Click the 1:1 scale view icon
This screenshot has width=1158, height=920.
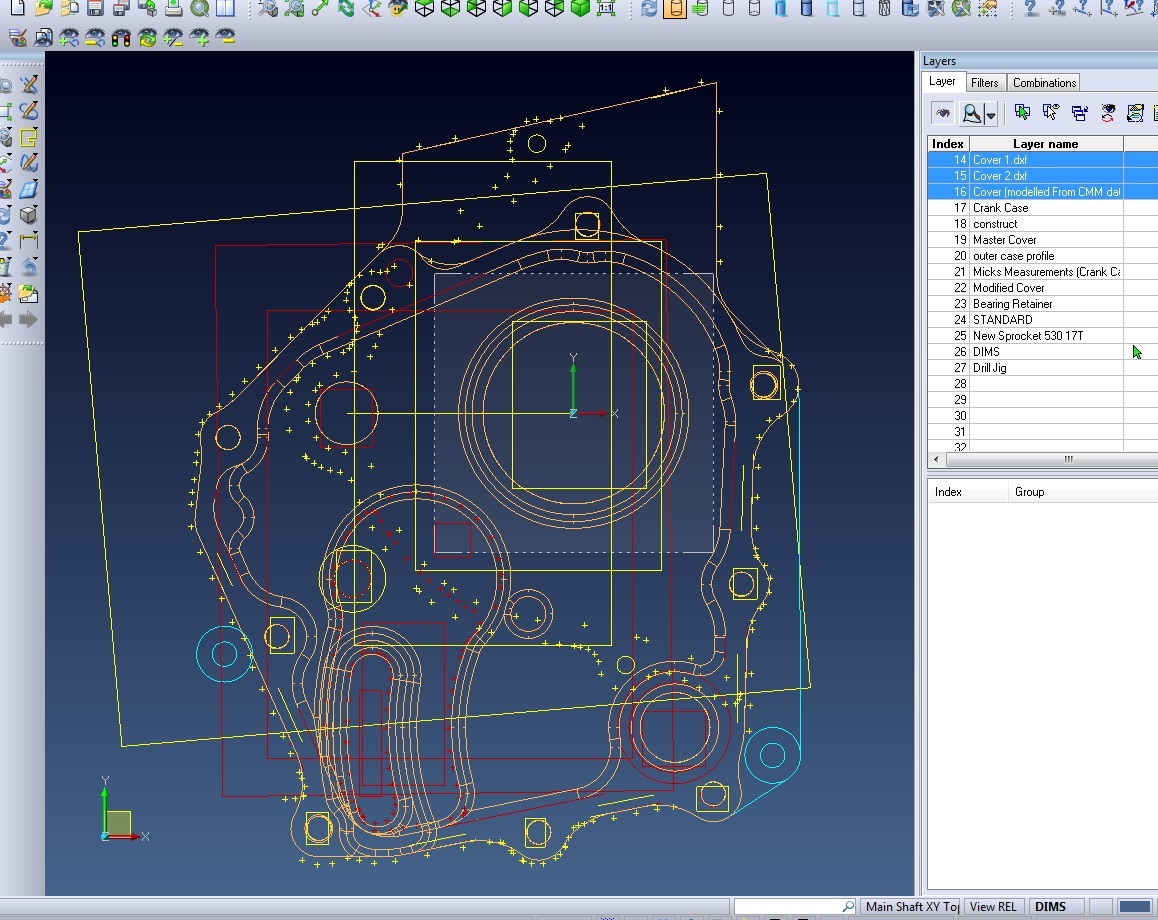(x=605, y=9)
